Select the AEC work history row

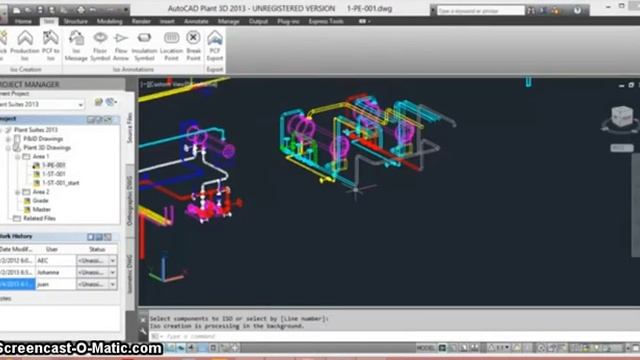[58, 260]
